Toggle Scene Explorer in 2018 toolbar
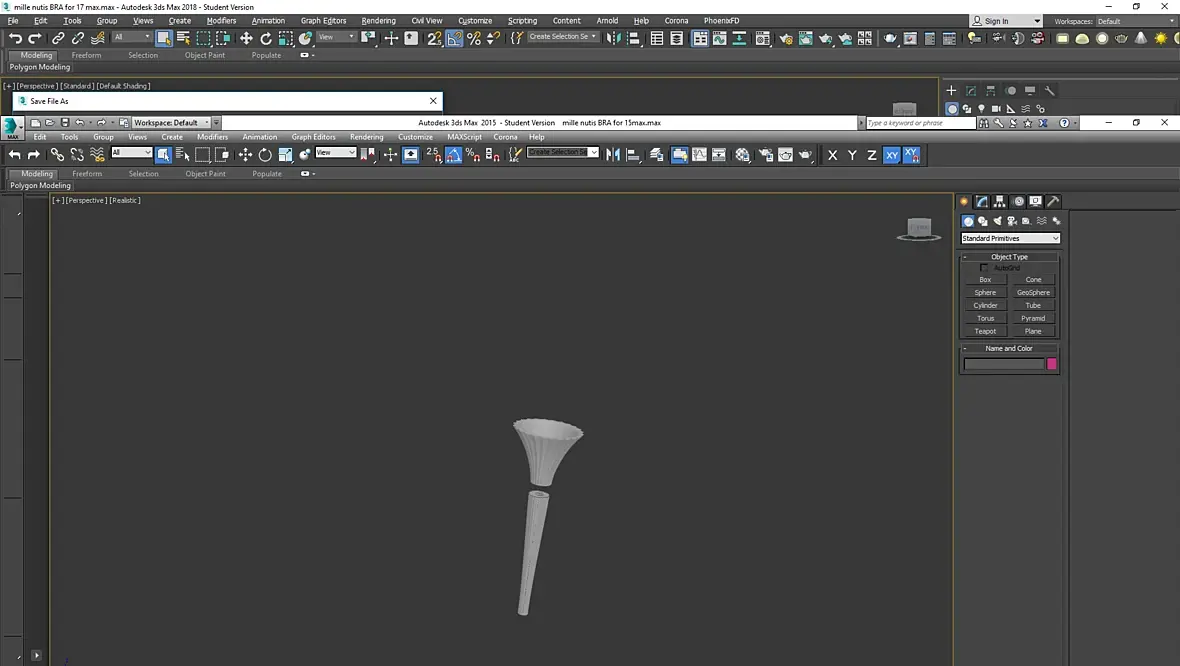The width and height of the screenshot is (1180, 666). [657, 38]
